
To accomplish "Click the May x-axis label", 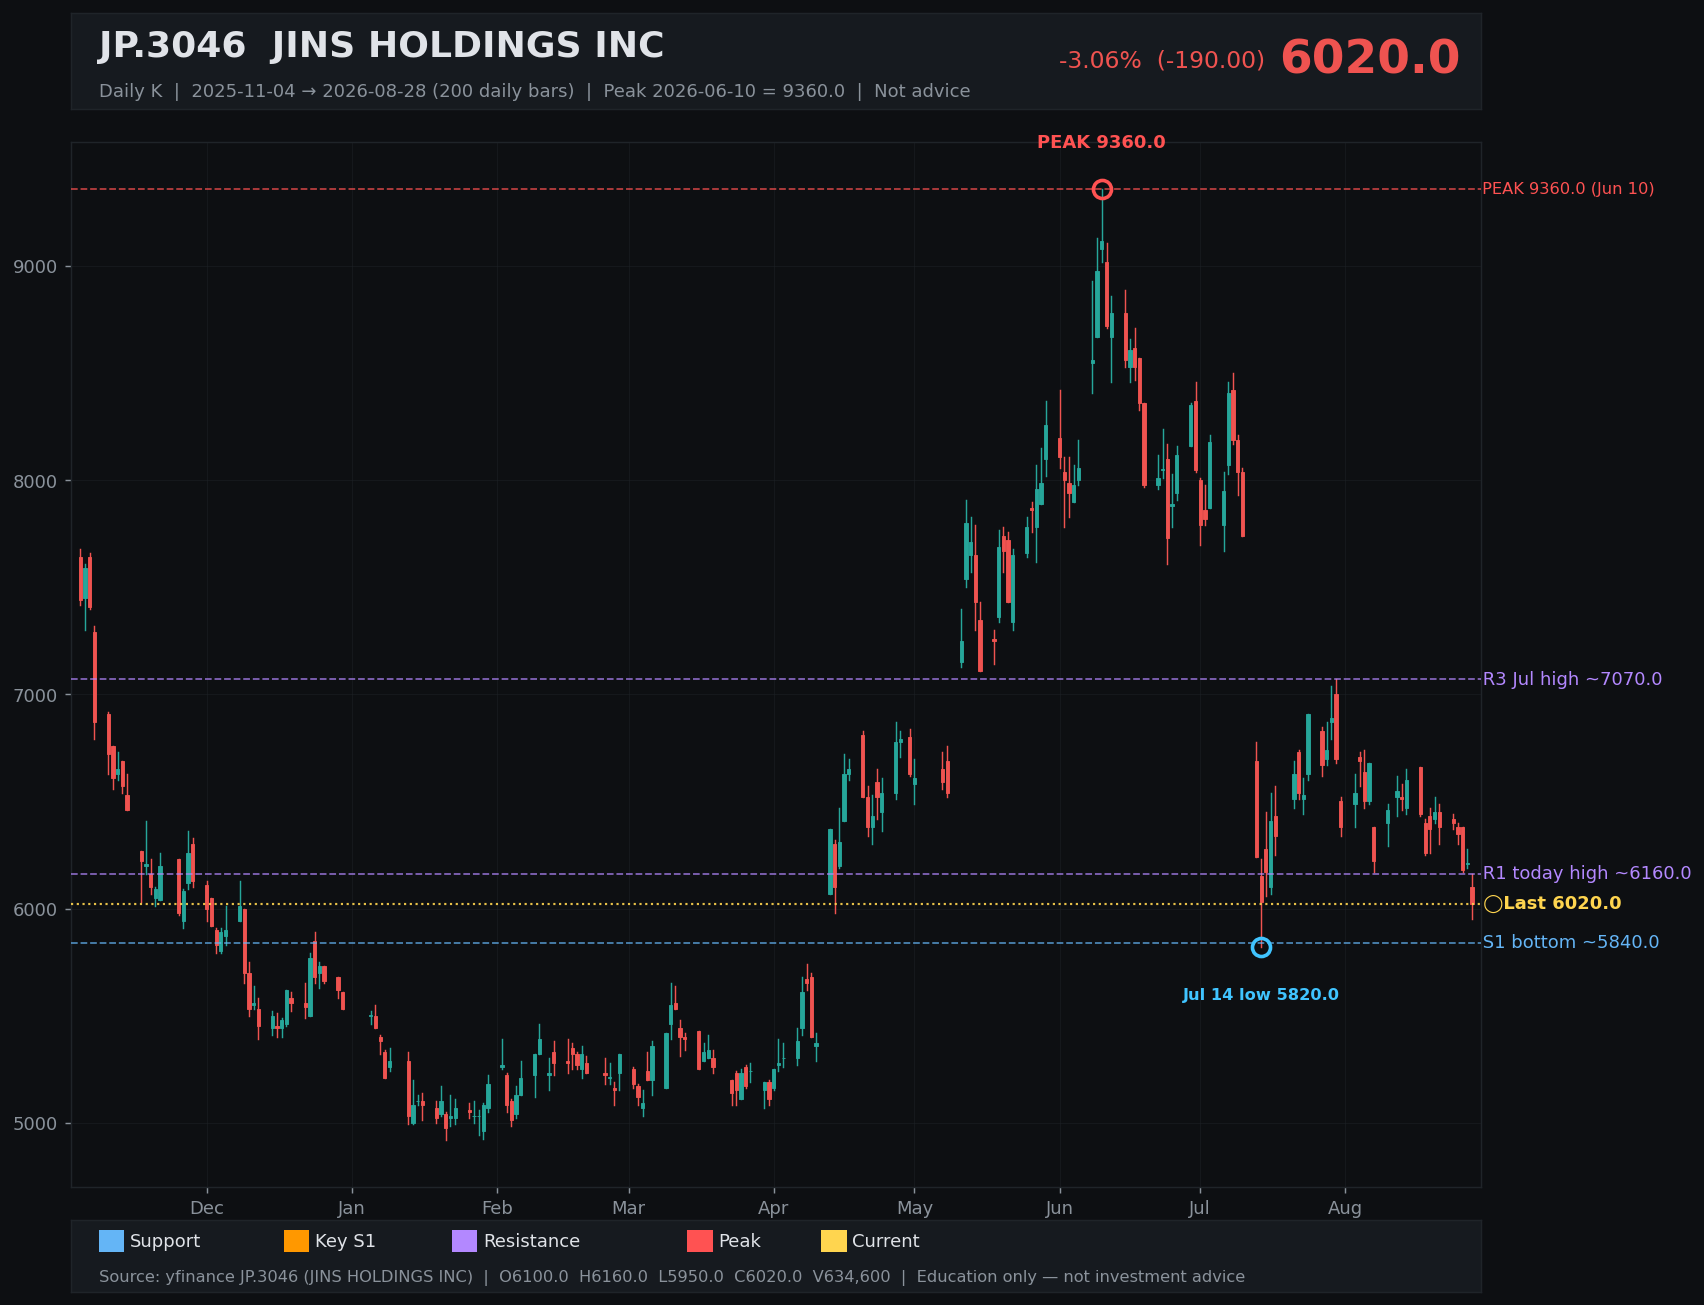I will tap(915, 1208).
